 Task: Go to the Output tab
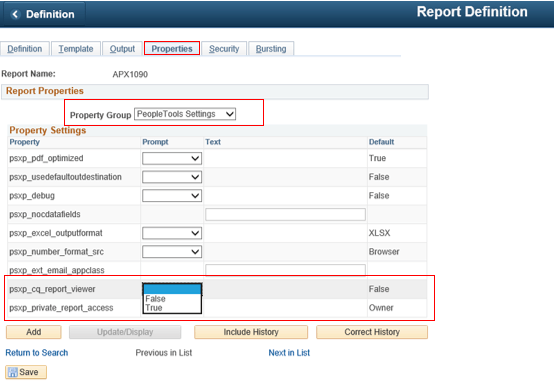[122, 49]
